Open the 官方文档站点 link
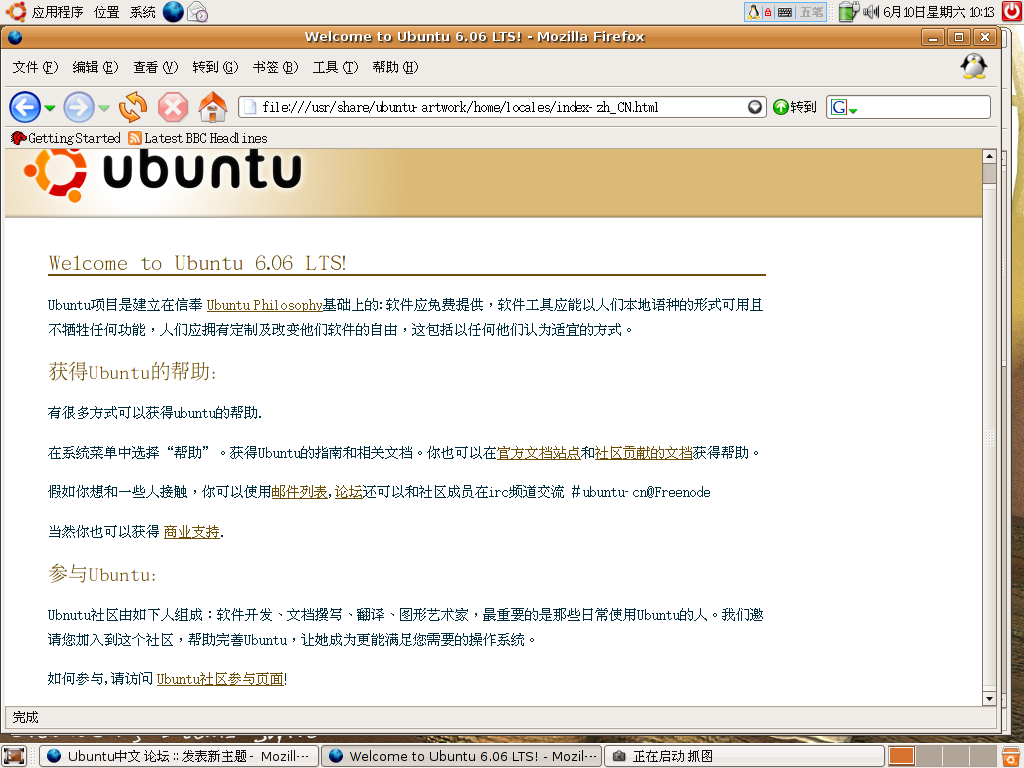Screen dimensions: 1024x768 point(539,453)
